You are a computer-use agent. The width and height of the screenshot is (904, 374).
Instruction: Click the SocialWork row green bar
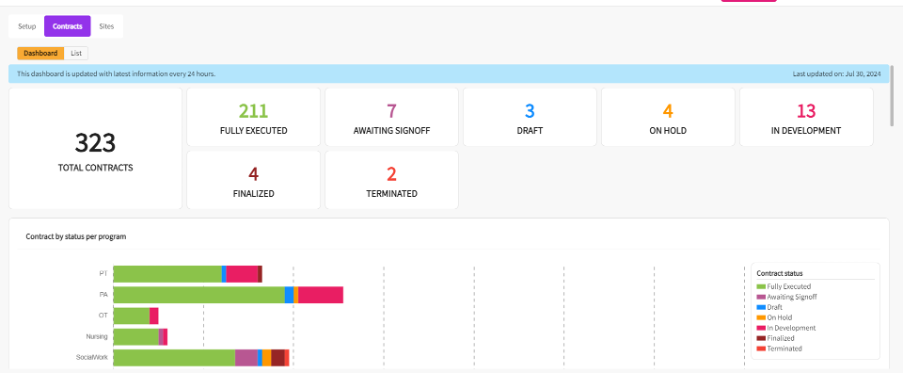click(174, 357)
